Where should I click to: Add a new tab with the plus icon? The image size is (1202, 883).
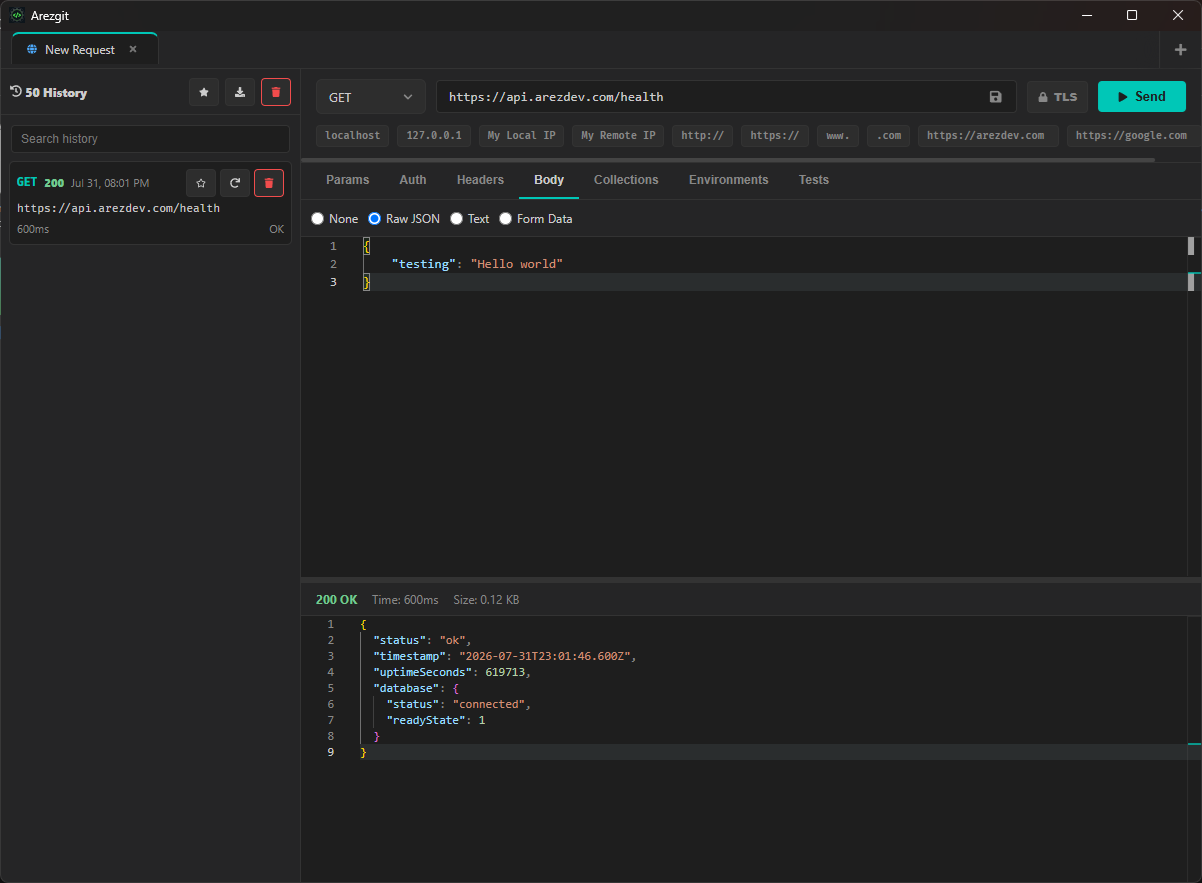(1180, 50)
